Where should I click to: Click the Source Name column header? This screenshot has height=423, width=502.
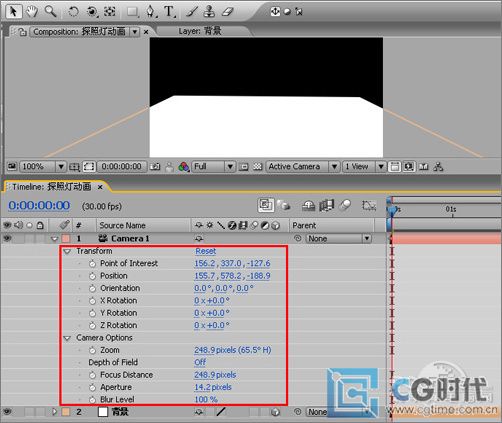pyautogui.click(x=122, y=226)
